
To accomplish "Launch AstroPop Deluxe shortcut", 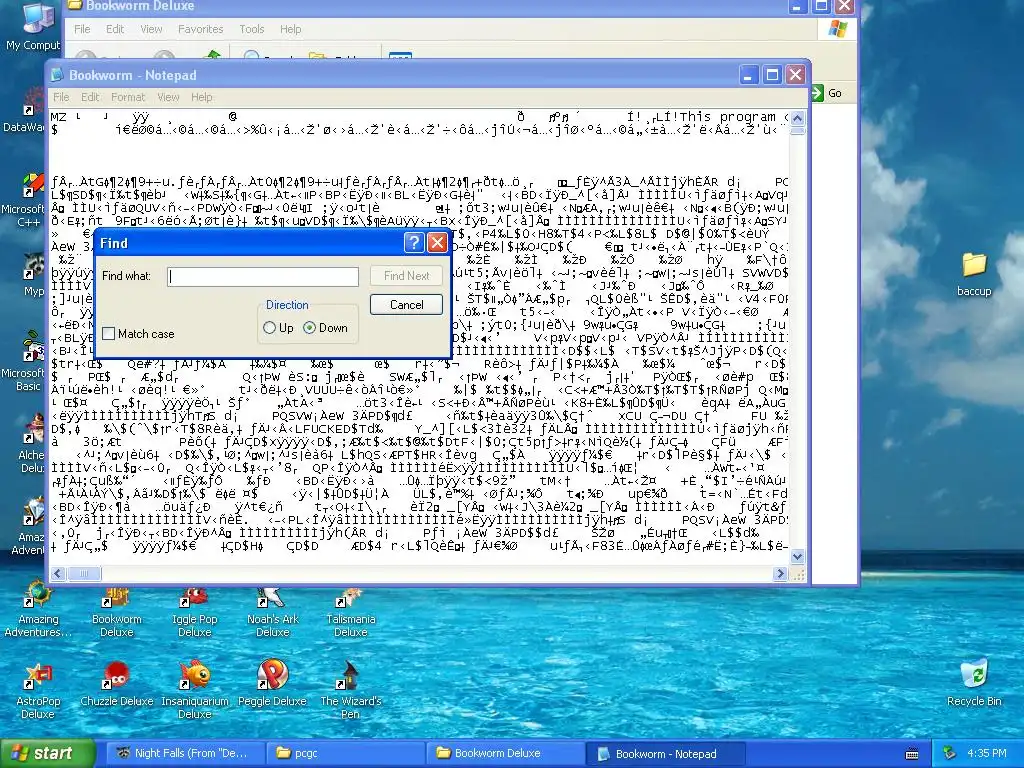I will click(38, 691).
